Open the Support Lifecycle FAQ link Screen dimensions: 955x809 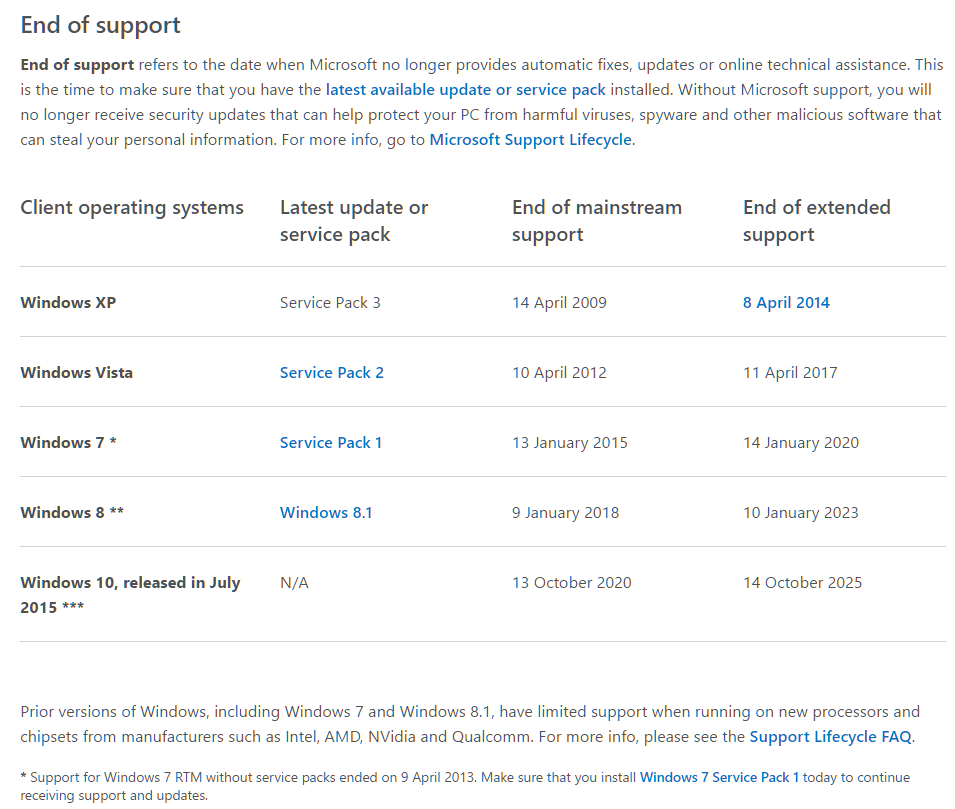click(830, 738)
